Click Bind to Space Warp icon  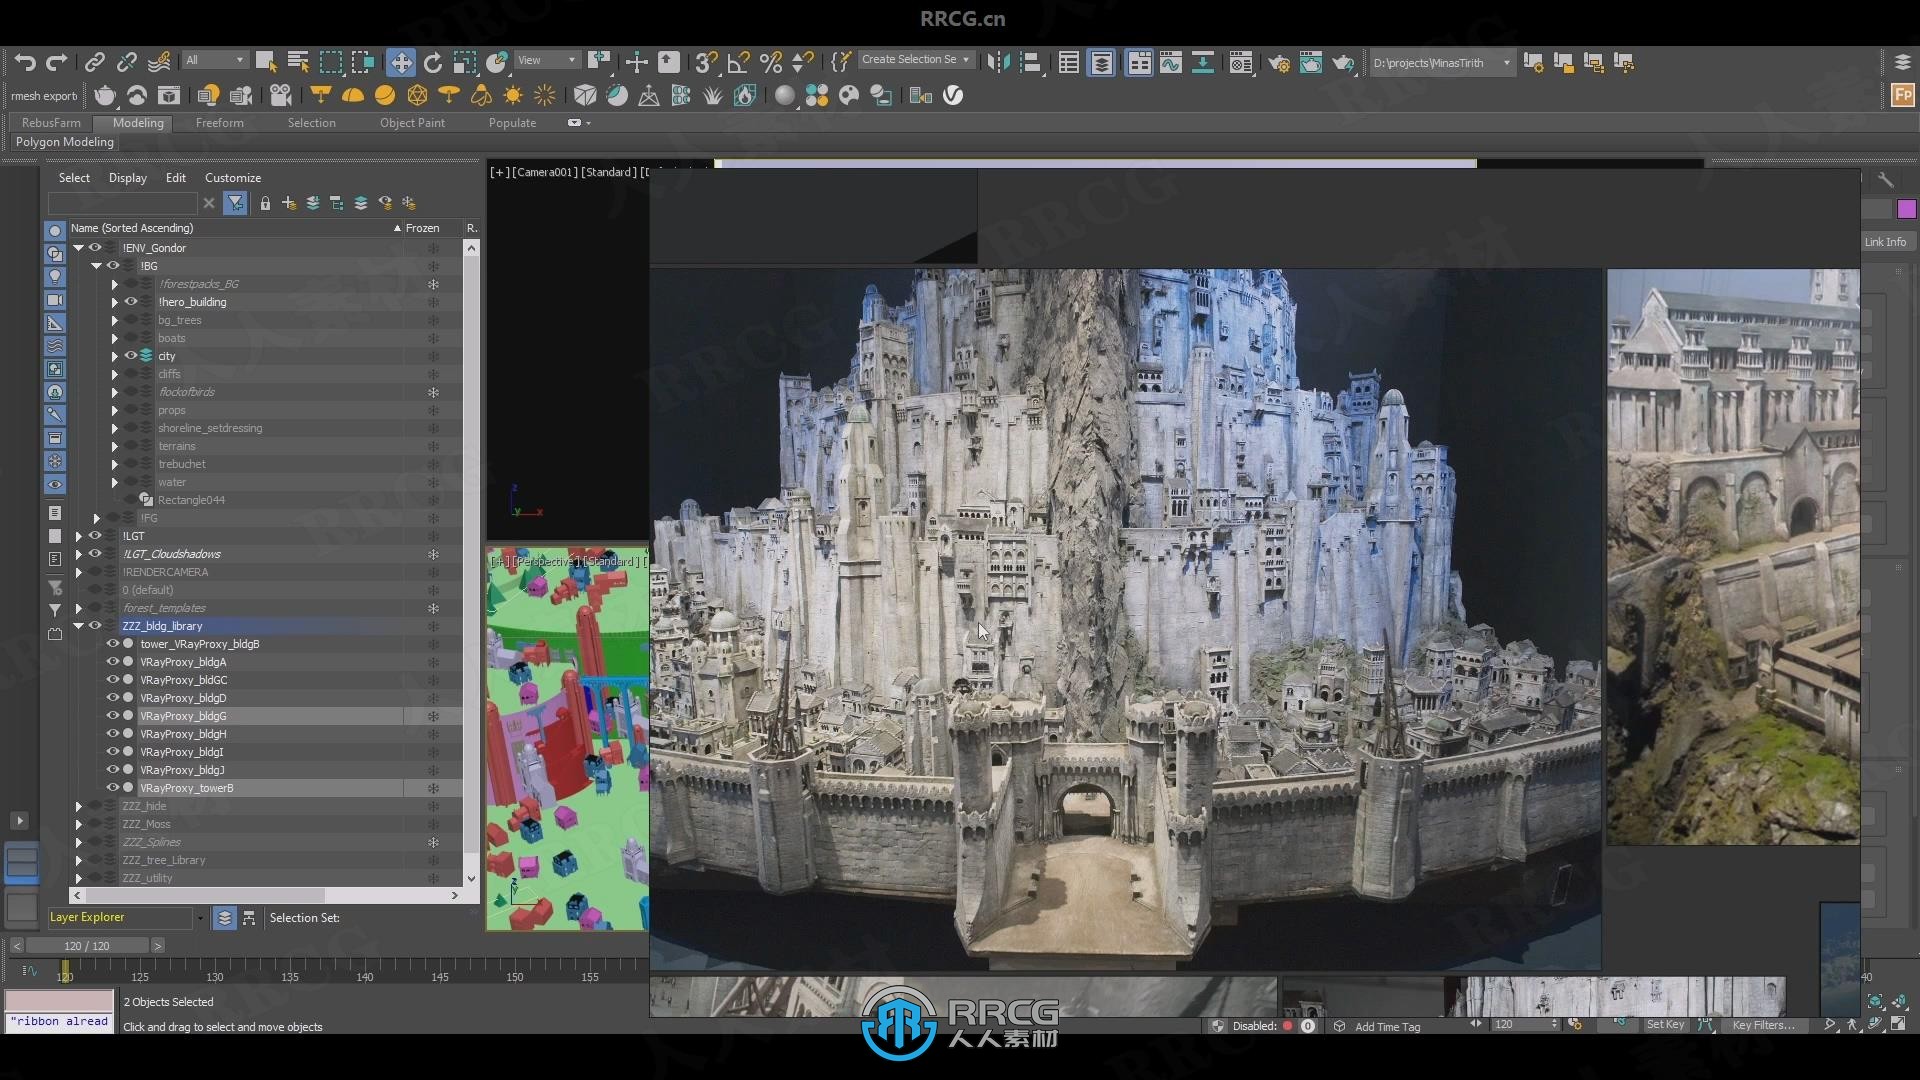159,62
